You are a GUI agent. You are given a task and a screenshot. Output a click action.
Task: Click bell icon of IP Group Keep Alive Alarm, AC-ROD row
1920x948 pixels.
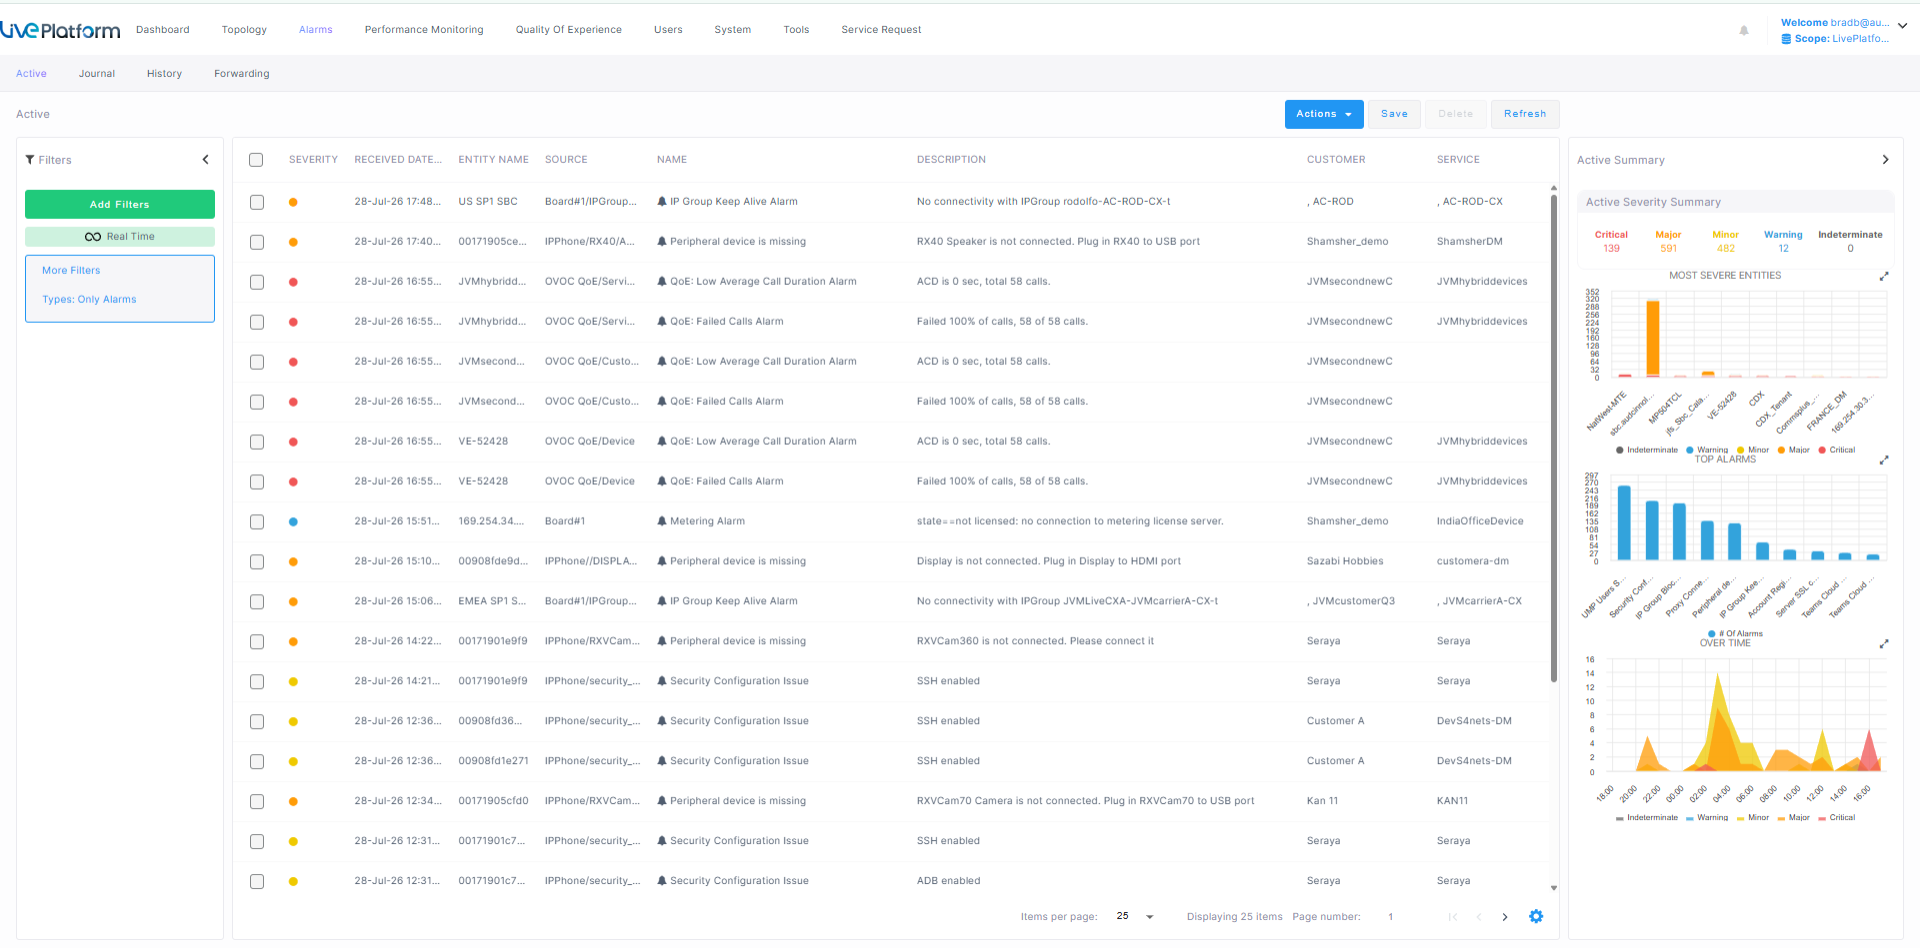coord(662,202)
